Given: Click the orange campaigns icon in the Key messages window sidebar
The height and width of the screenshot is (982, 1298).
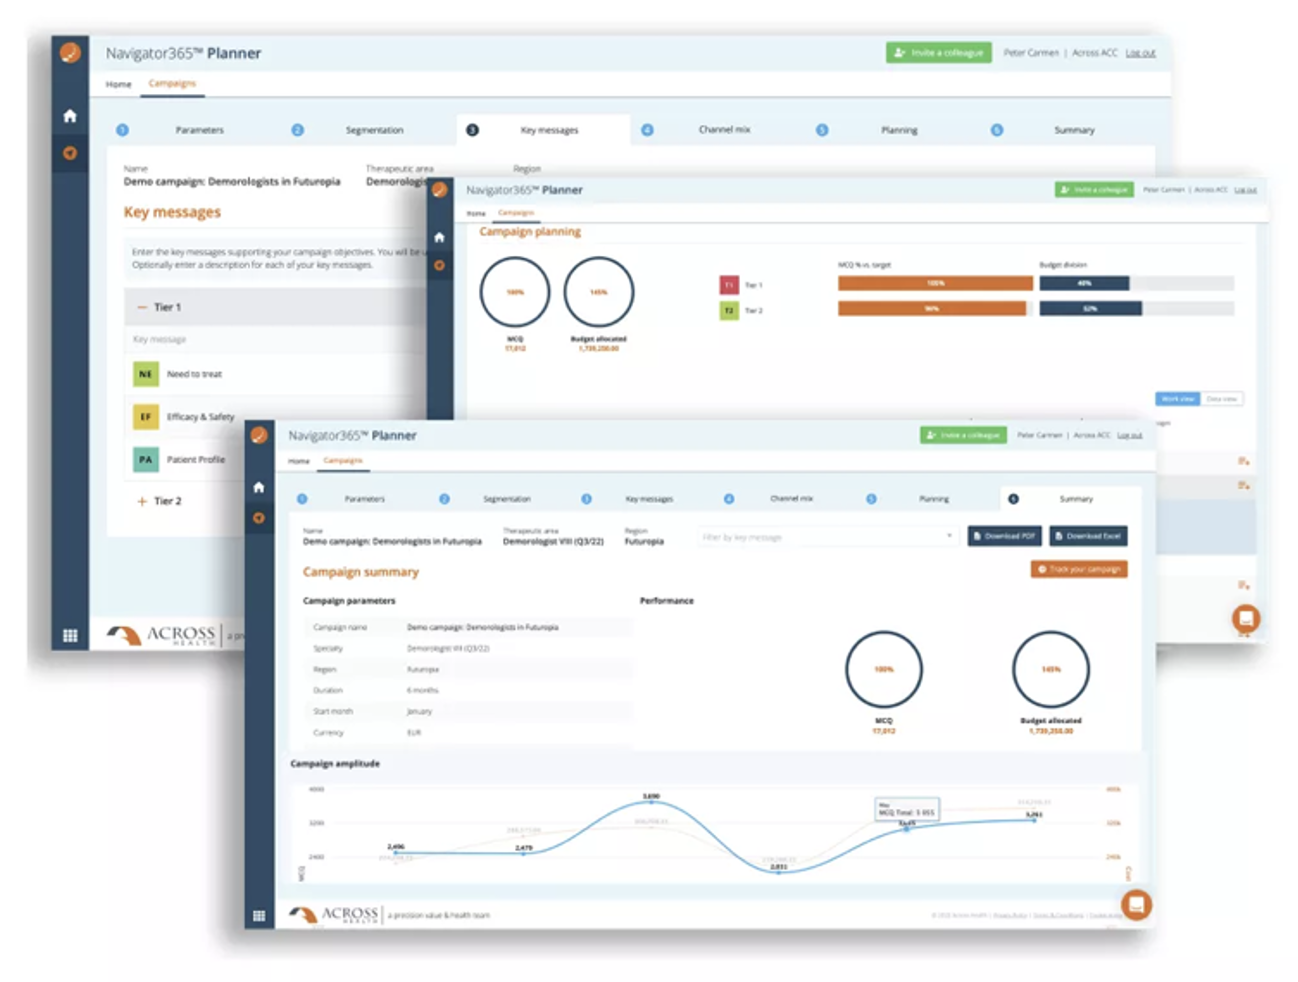Looking at the screenshot, I should pyautogui.click(x=70, y=153).
